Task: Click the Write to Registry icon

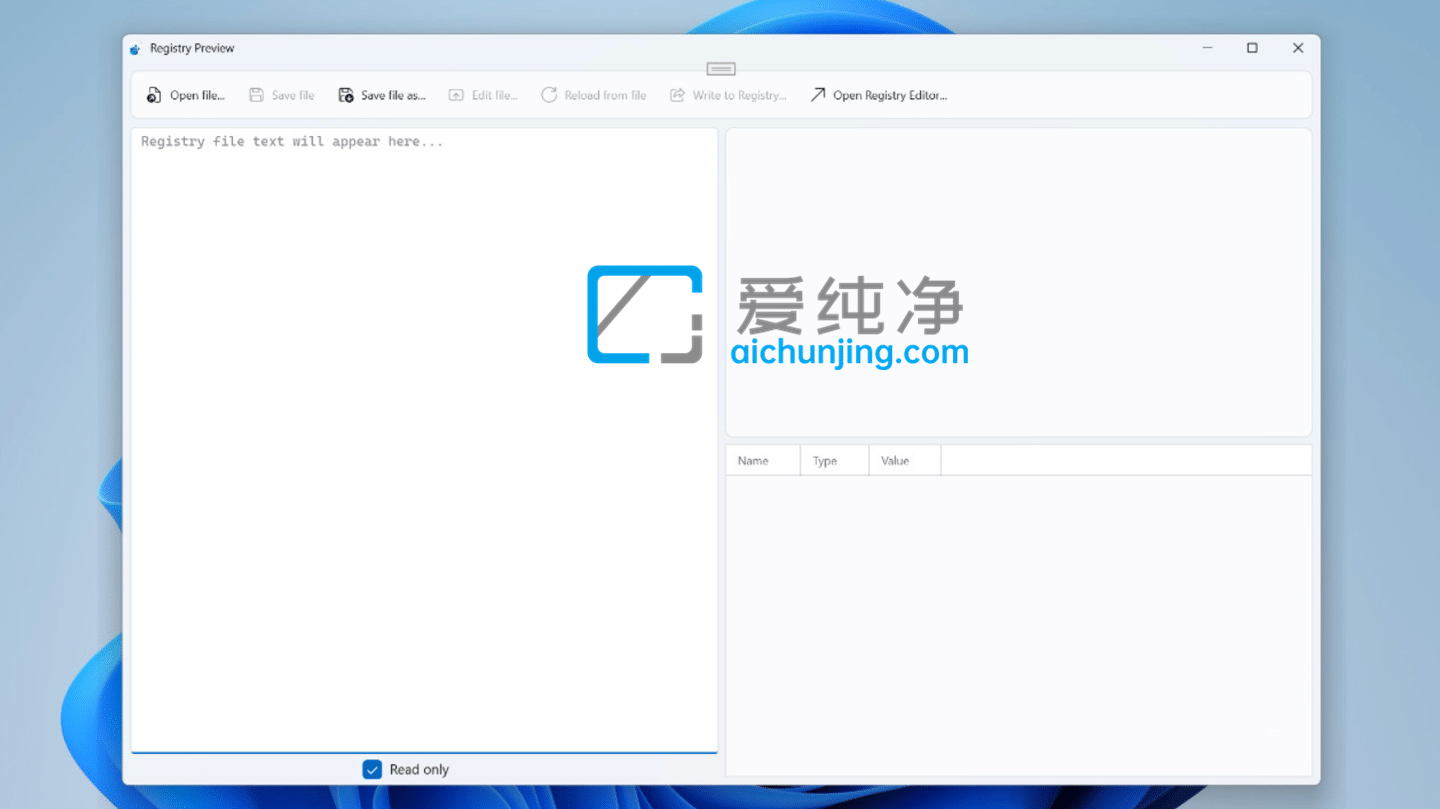Action: pos(677,95)
